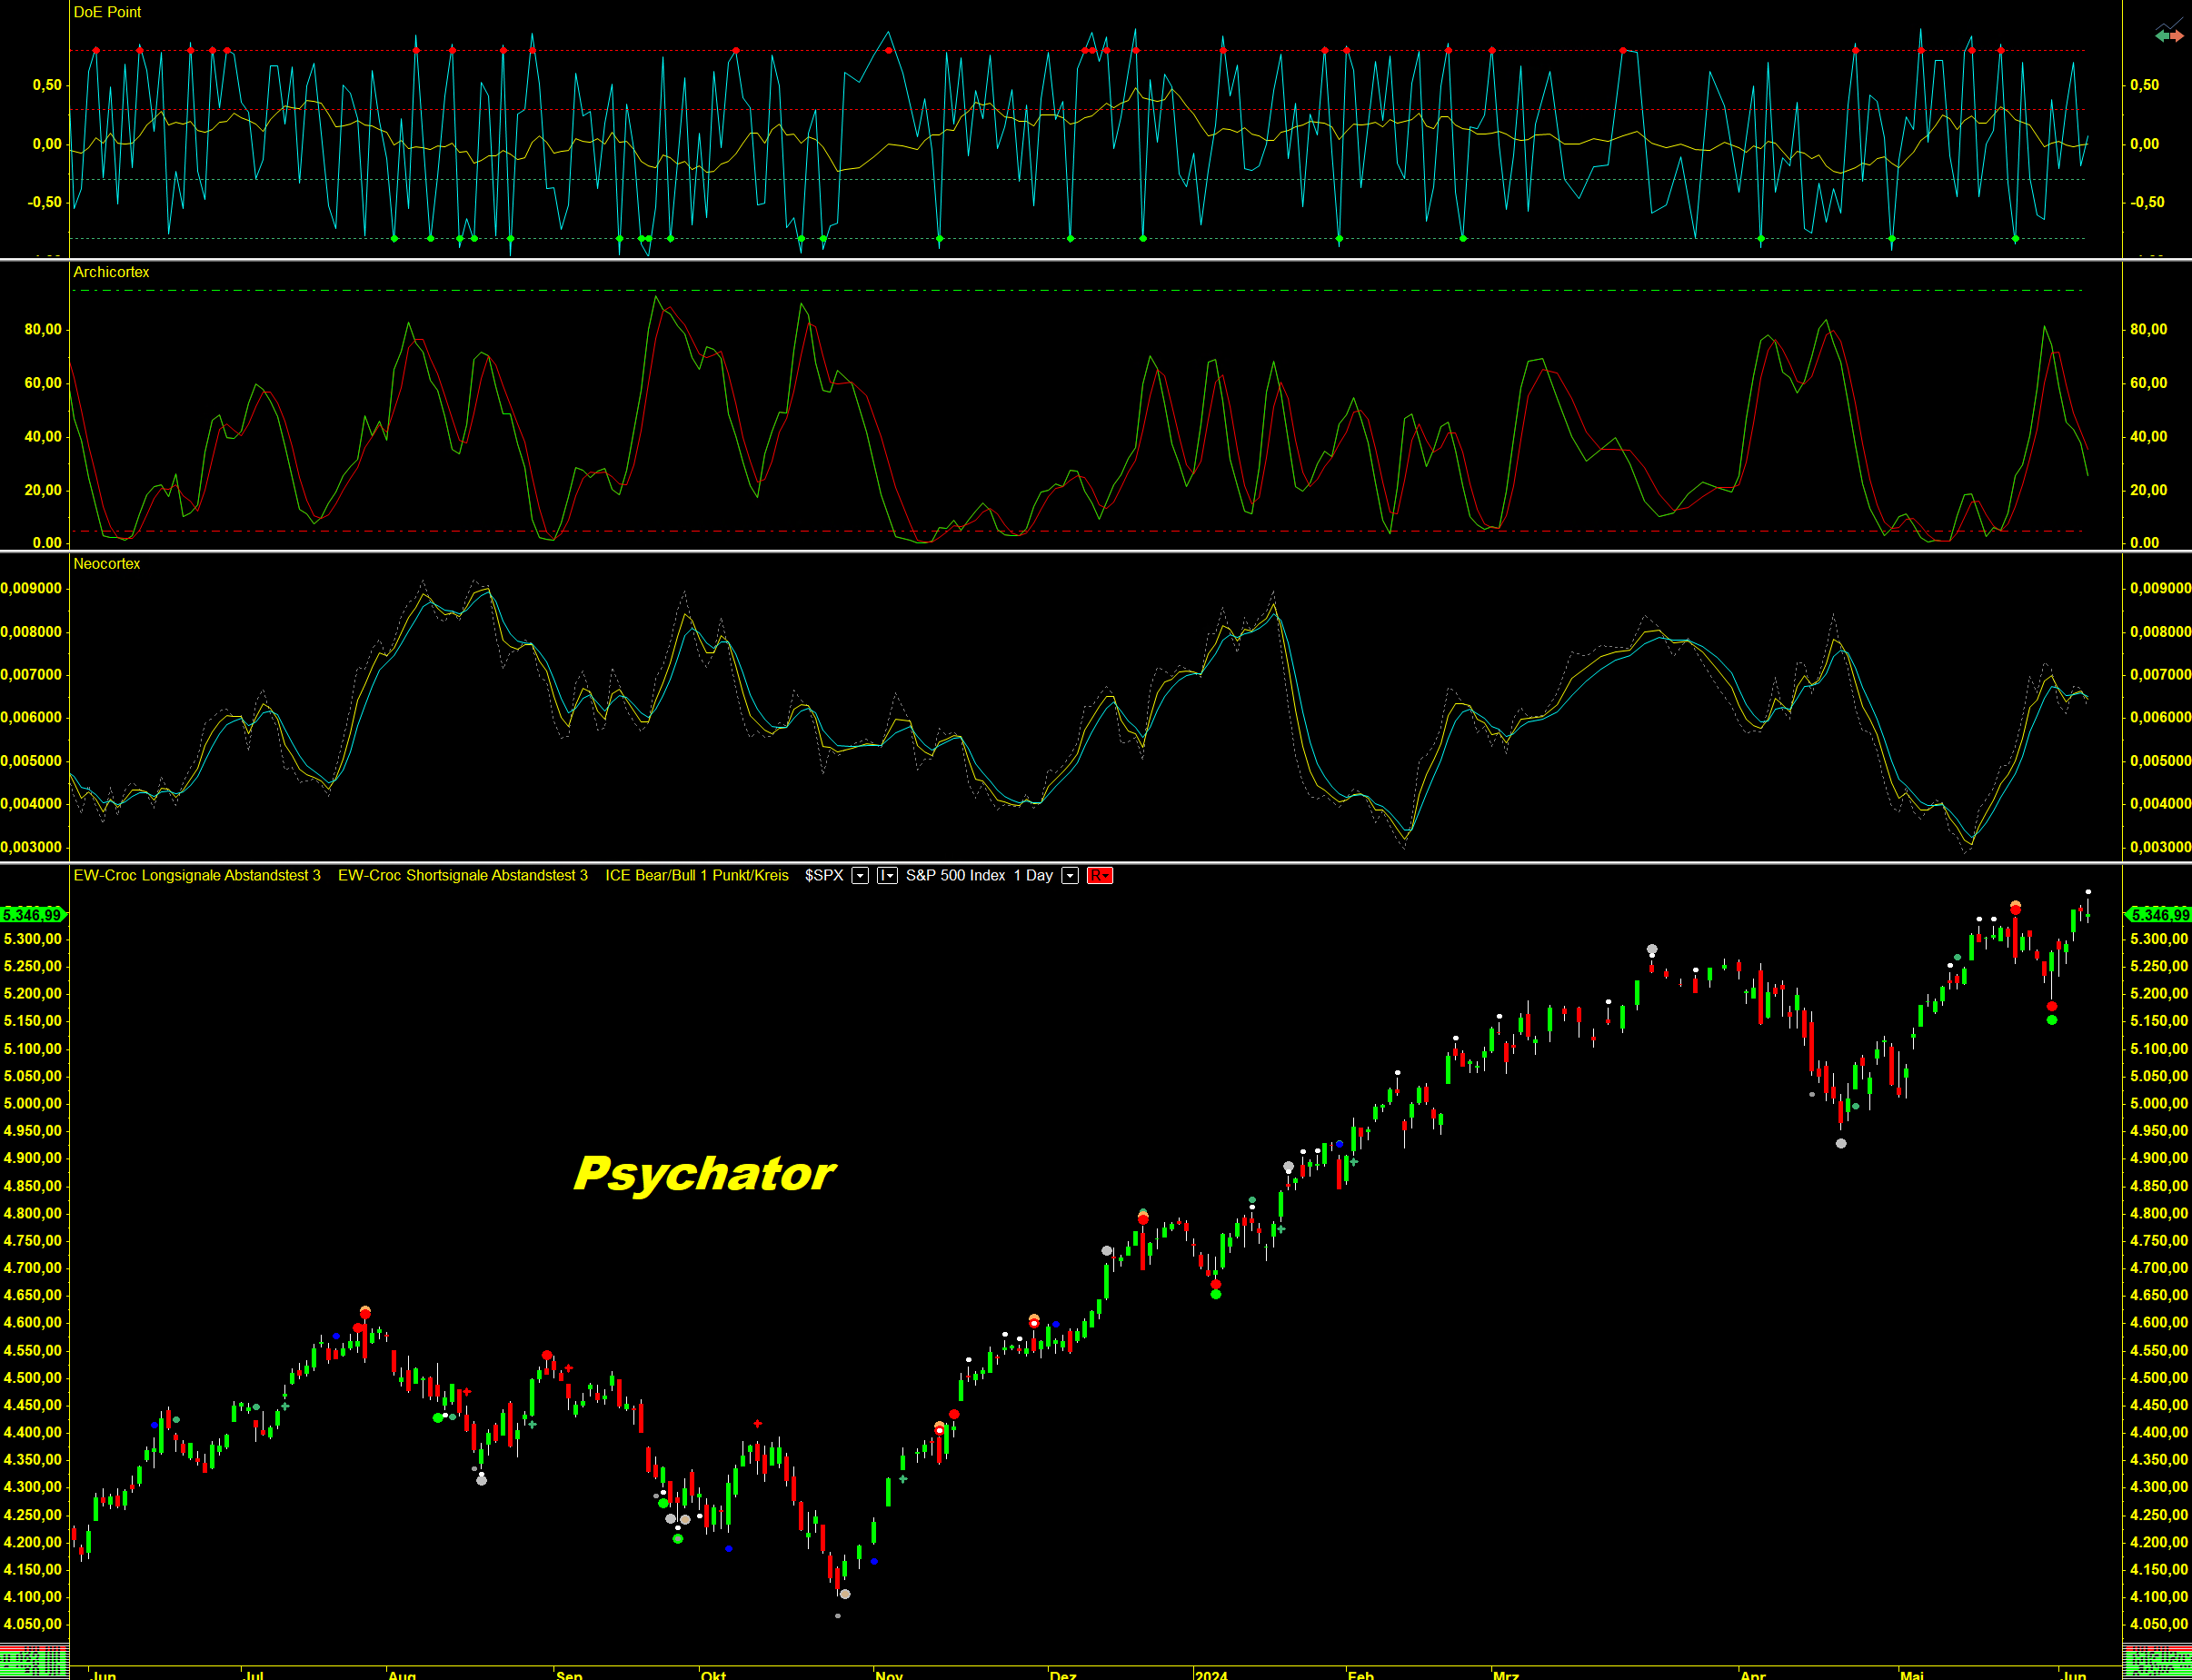The width and height of the screenshot is (2192, 1680).
Task: Click the Nov label on time axis
Action: [x=888, y=1675]
